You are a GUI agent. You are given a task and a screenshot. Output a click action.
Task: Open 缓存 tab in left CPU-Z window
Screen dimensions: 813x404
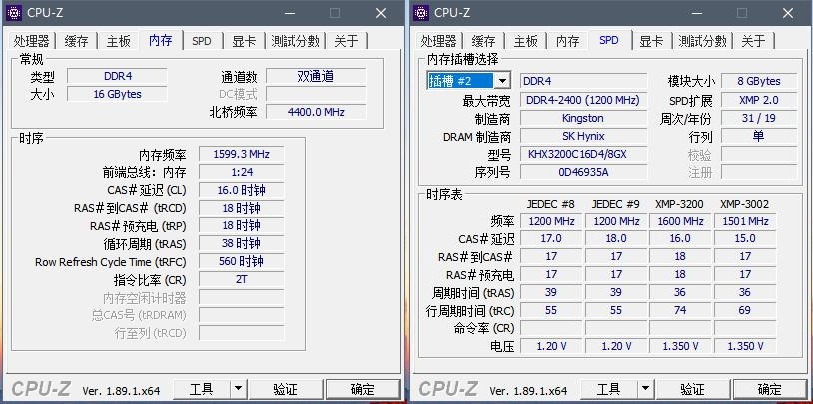point(76,41)
